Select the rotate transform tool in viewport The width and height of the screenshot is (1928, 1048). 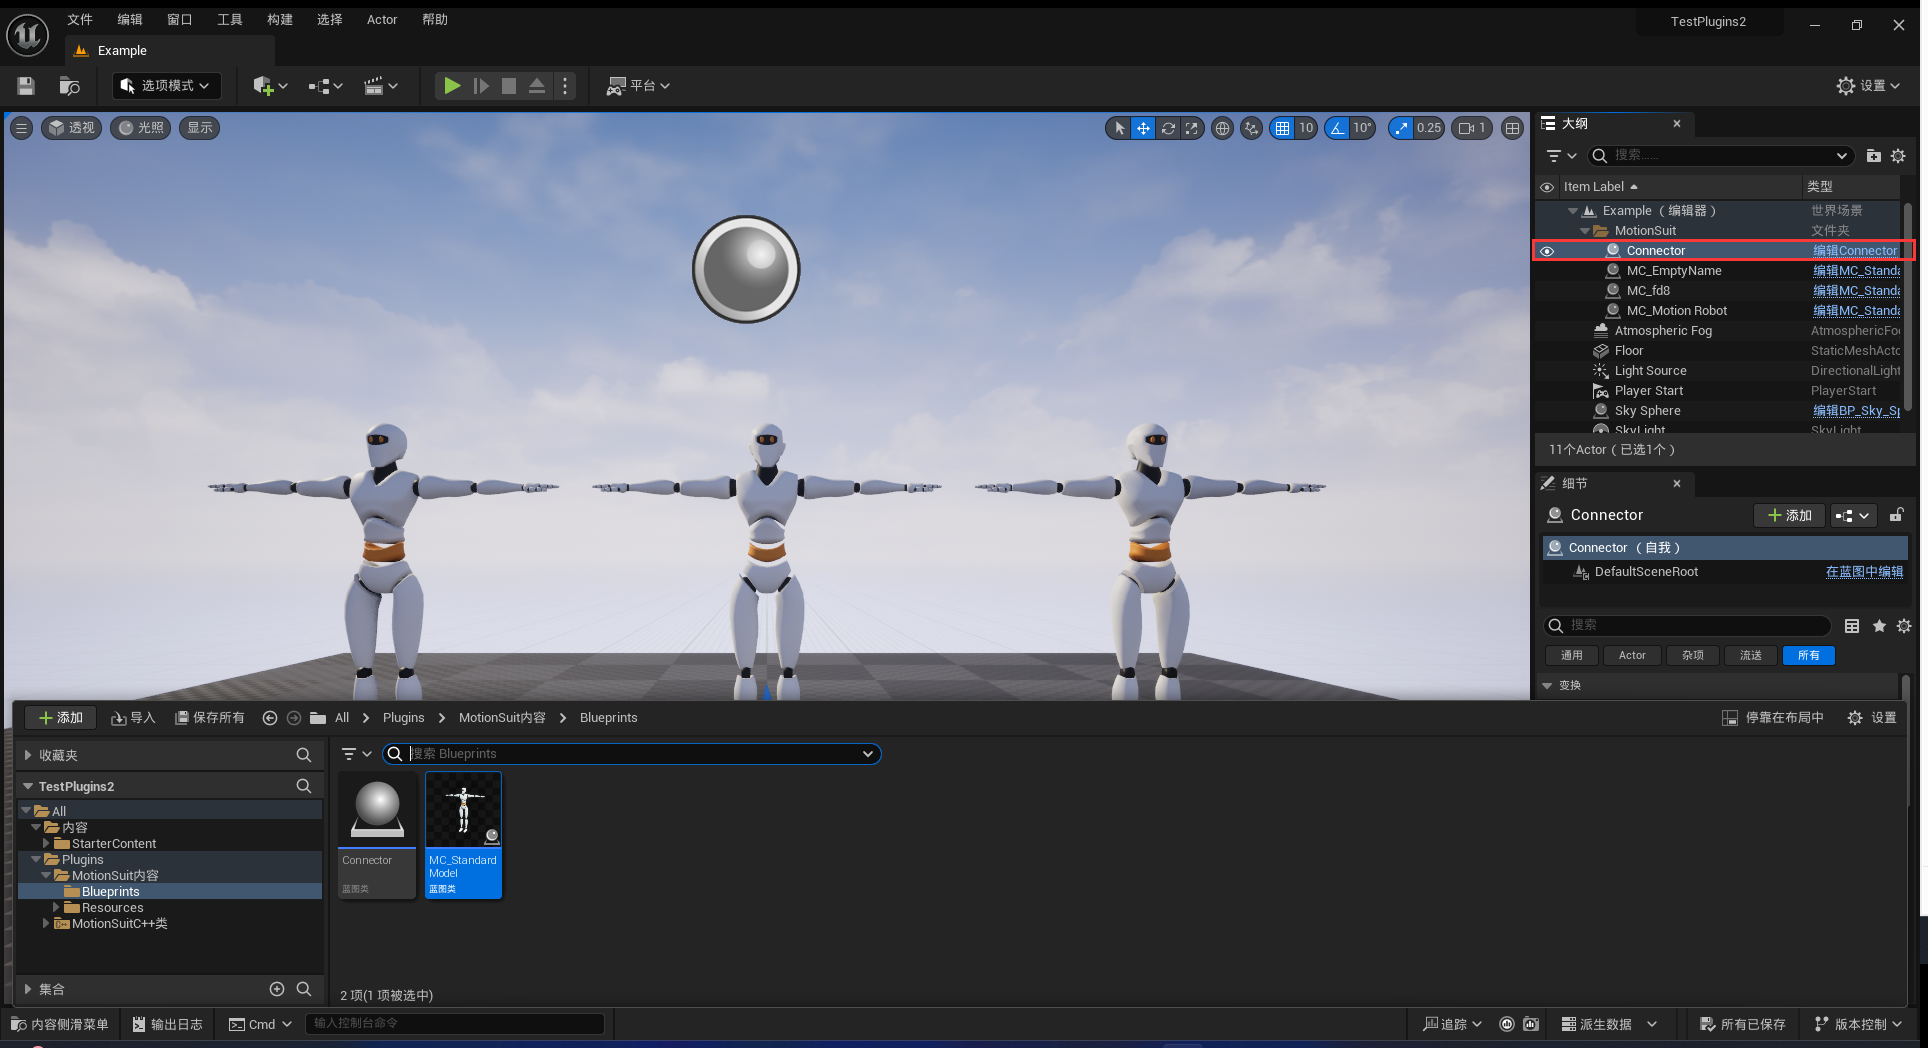coord(1167,128)
